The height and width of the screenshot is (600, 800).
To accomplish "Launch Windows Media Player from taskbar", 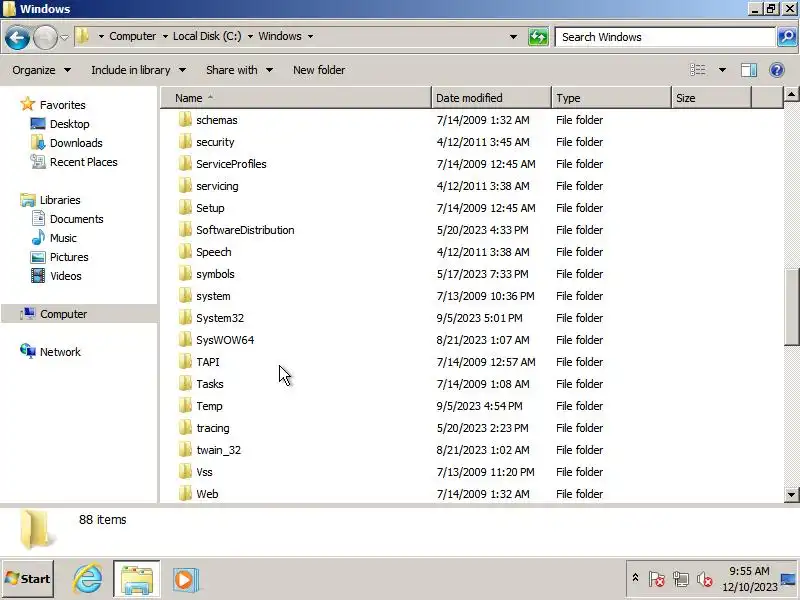I will (185, 579).
